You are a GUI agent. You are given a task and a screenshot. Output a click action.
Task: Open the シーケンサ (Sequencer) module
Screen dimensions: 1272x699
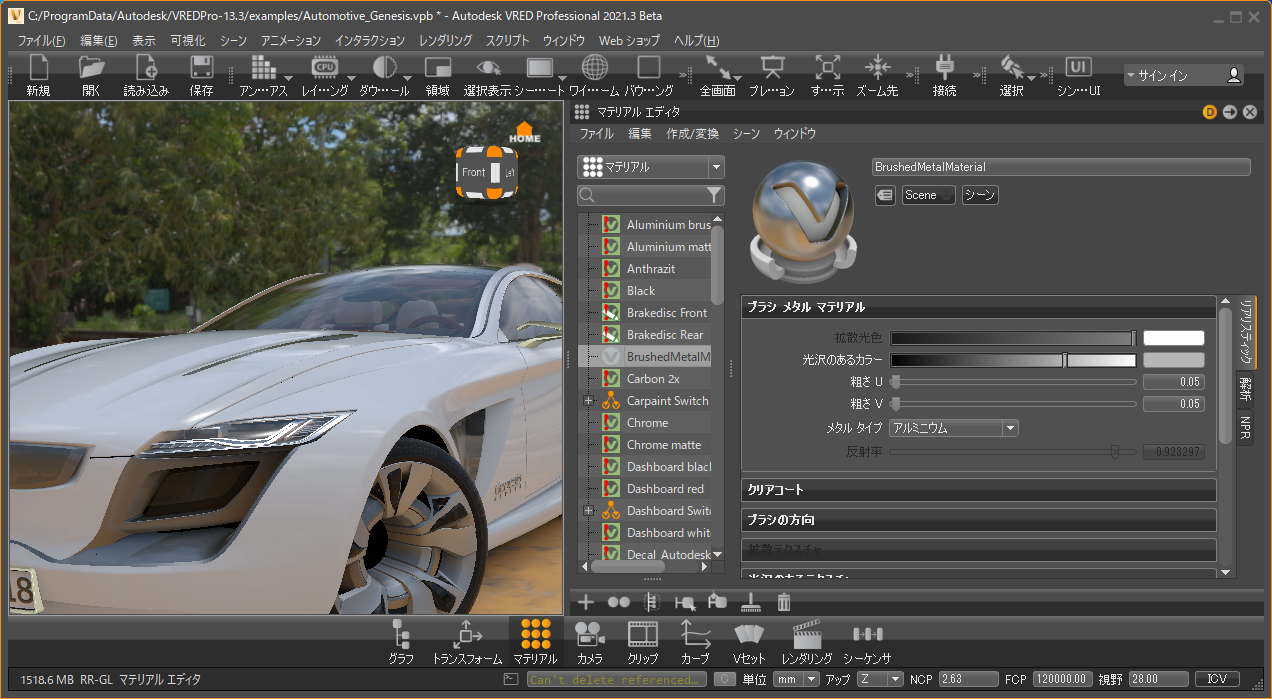tap(867, 642)
